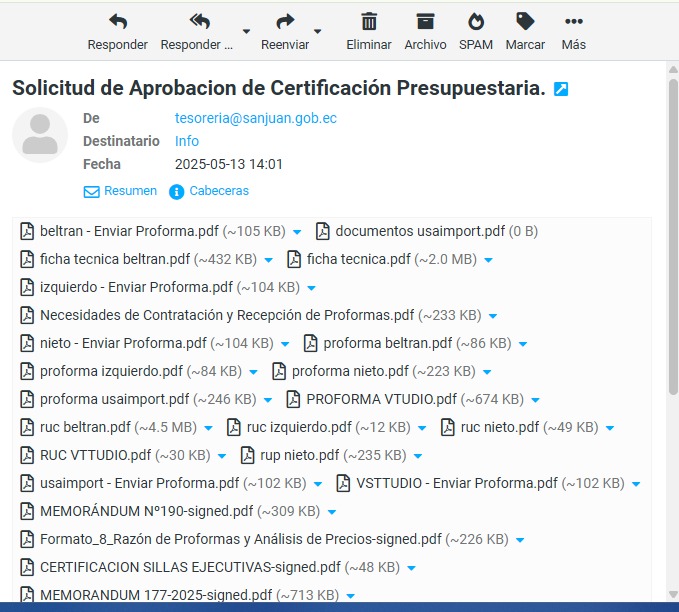Expand the Reenviar options dropdown arrow
This screenshot has width=679, height=612.
[318, 30]
